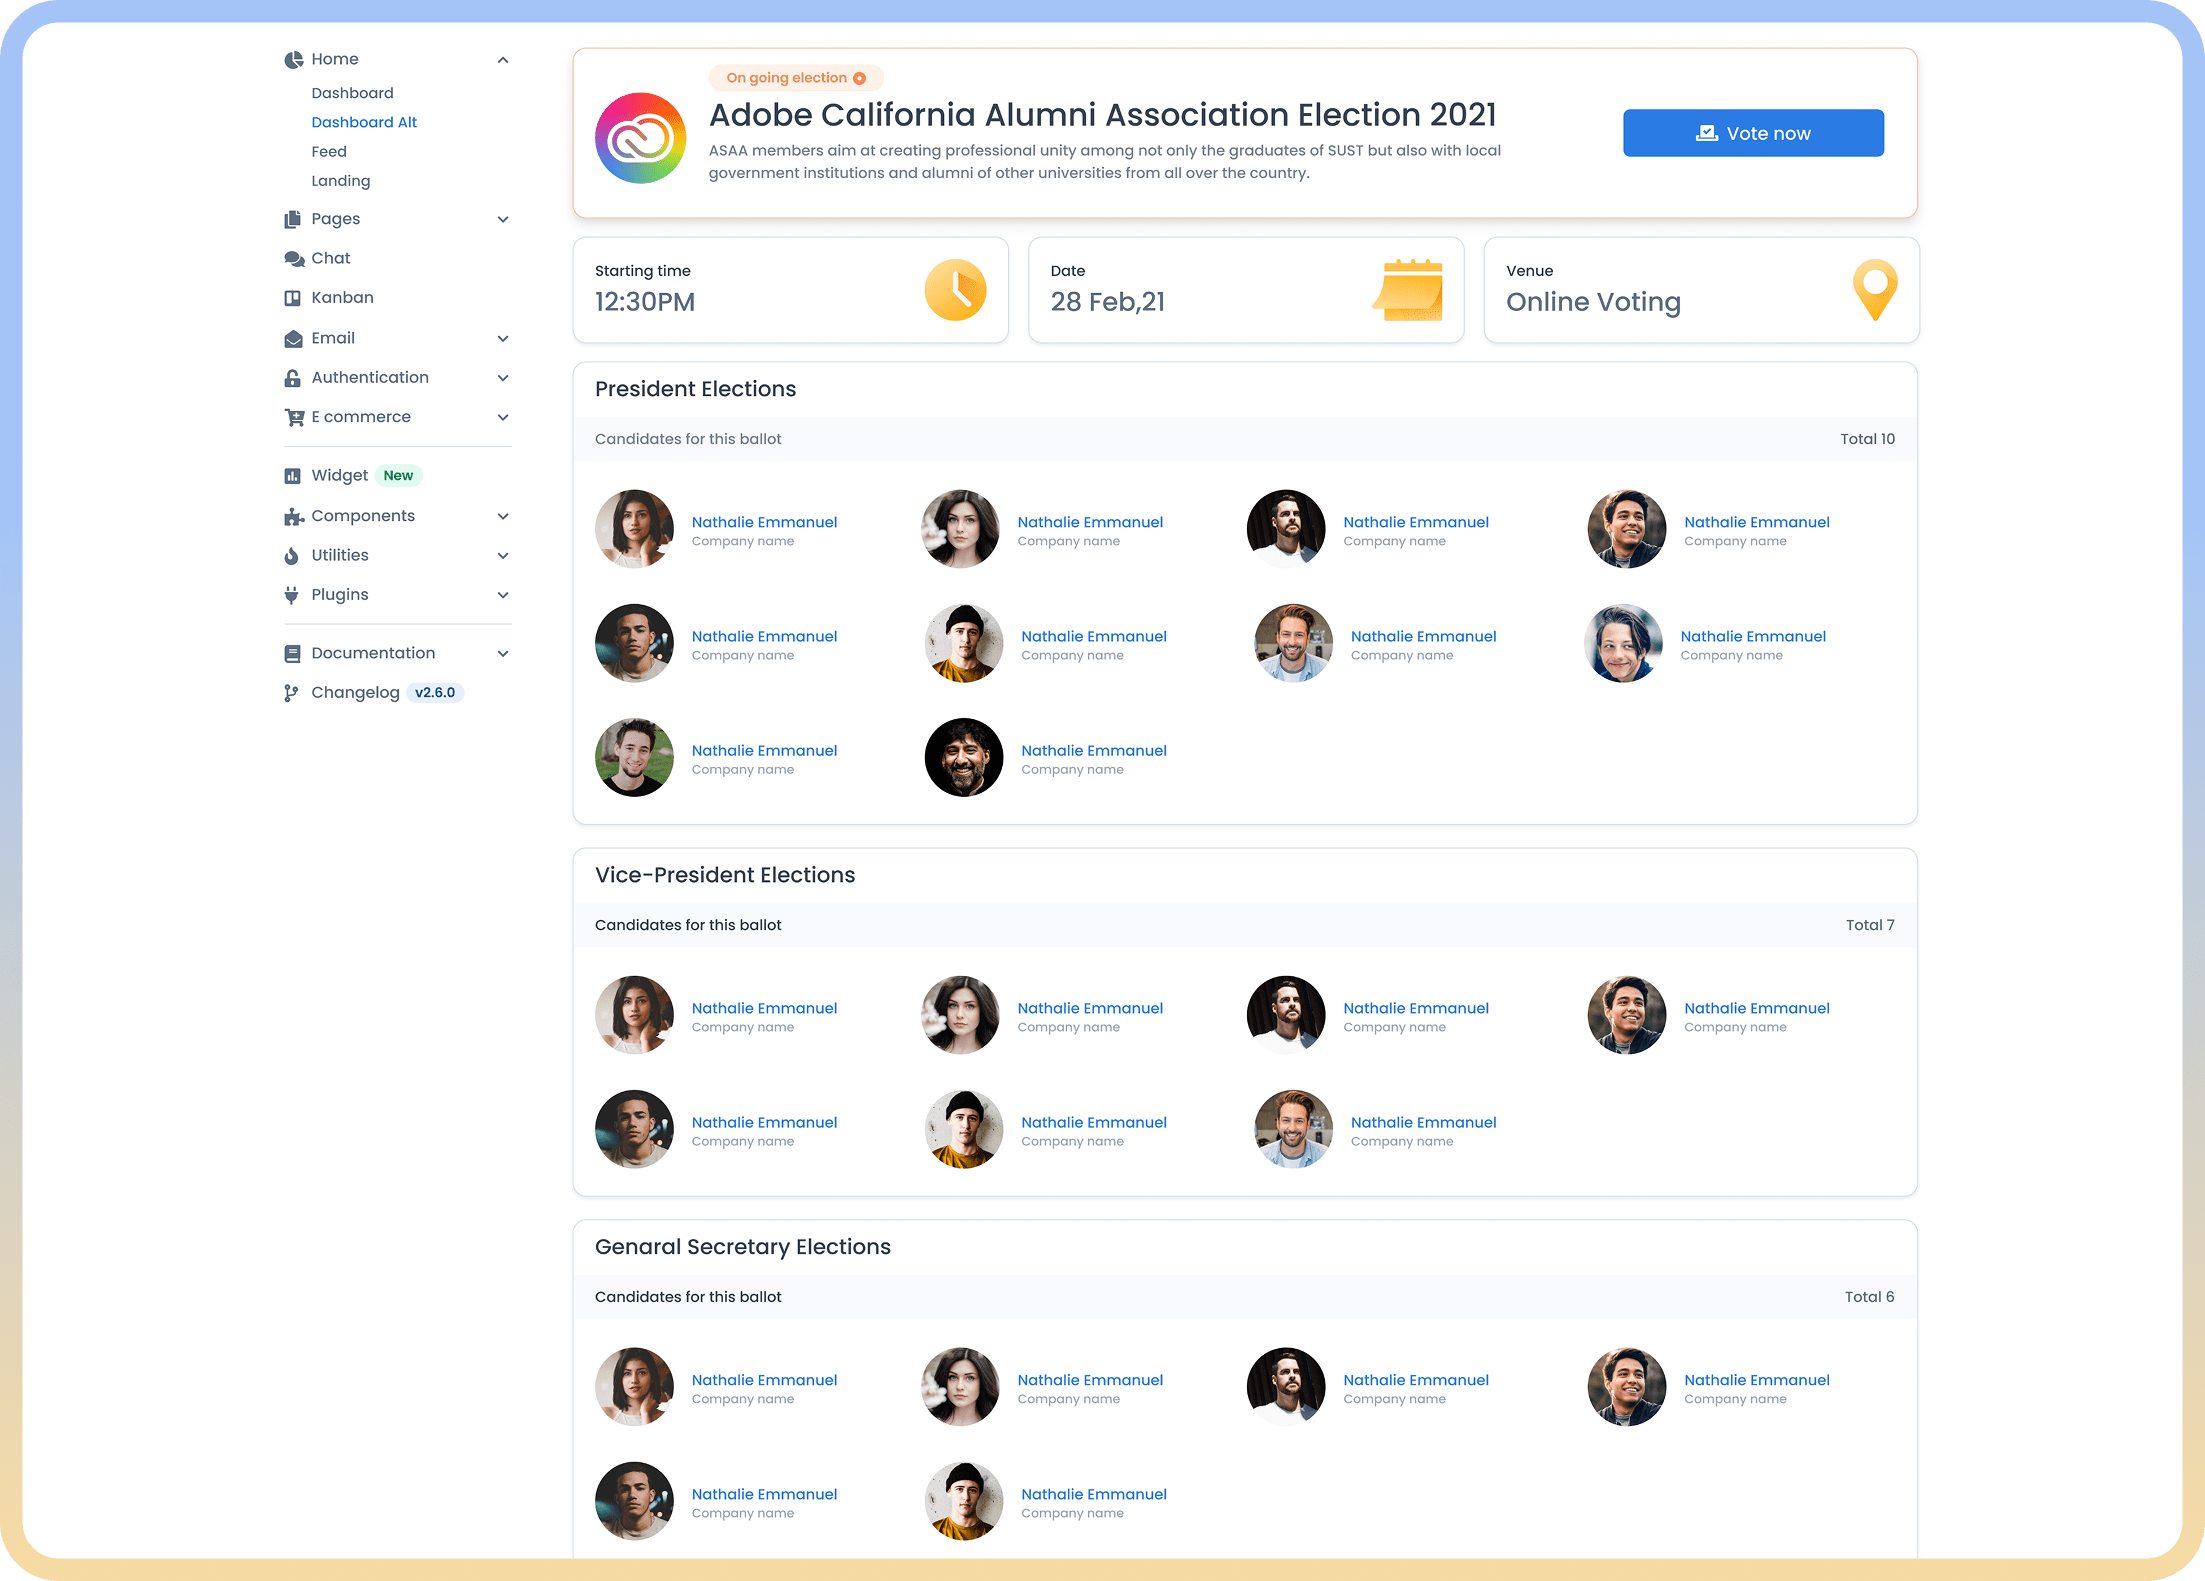Go to the Landing page item
The width and height of the screenshot is (2205, 1581).
coord(340,181)
